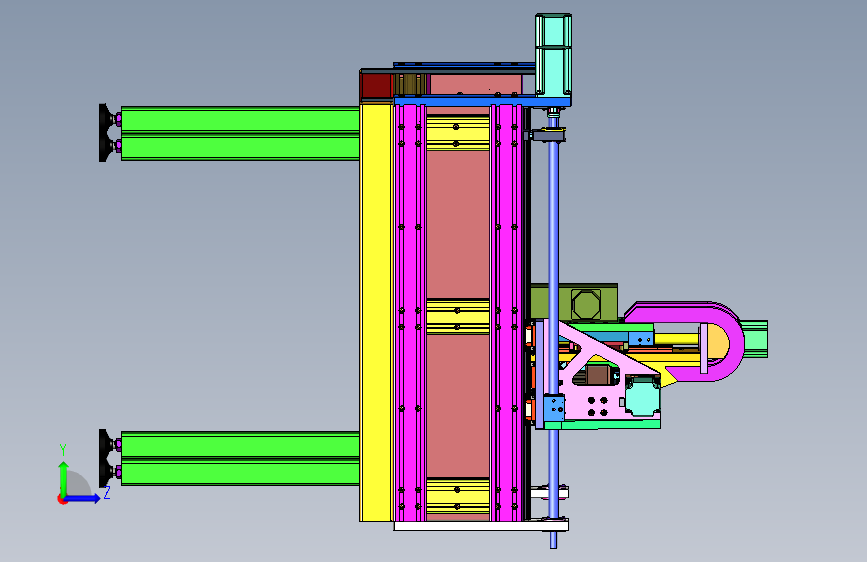Select the salmon center panel between magenta rails
The image size is (867, 562).
click(458, 224)
